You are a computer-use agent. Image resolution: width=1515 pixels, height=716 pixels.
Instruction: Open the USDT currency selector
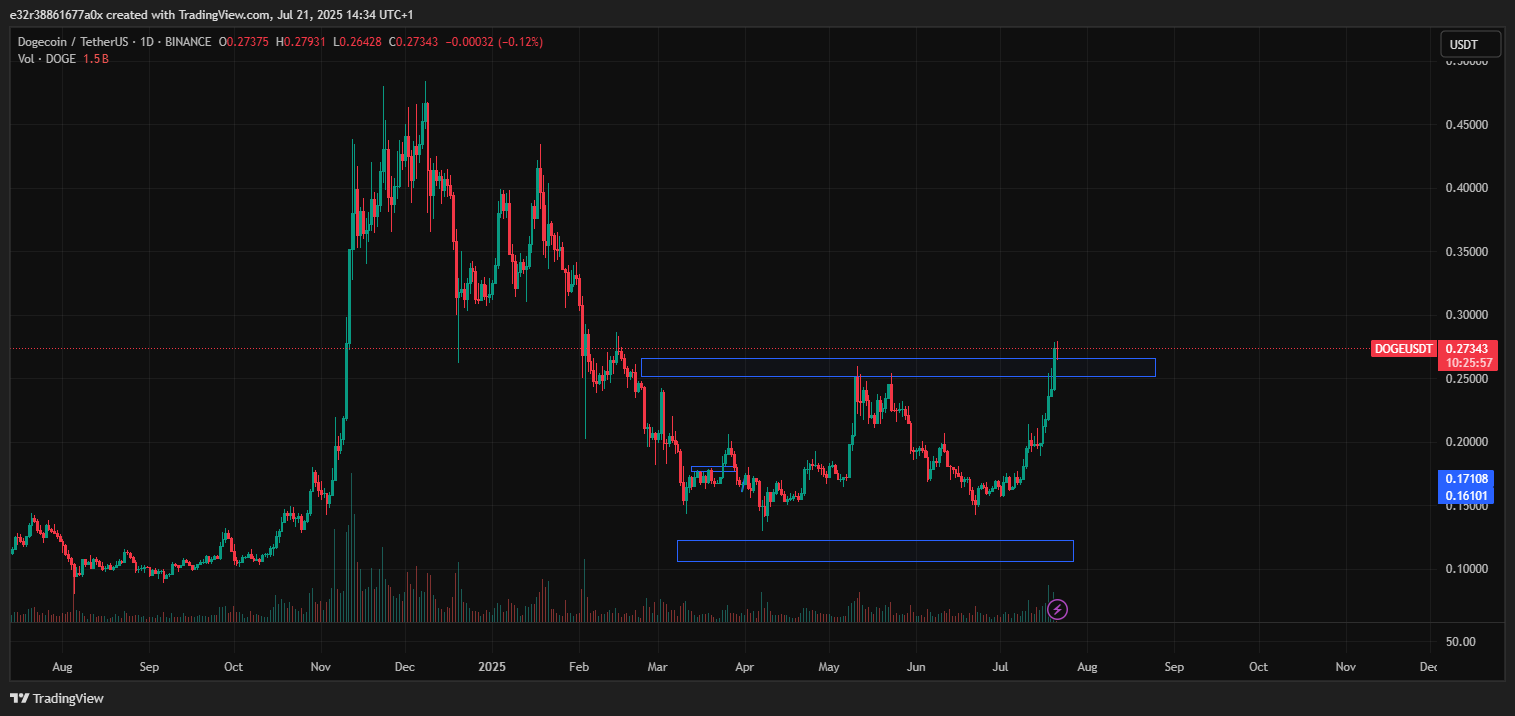coord(1472,44)
